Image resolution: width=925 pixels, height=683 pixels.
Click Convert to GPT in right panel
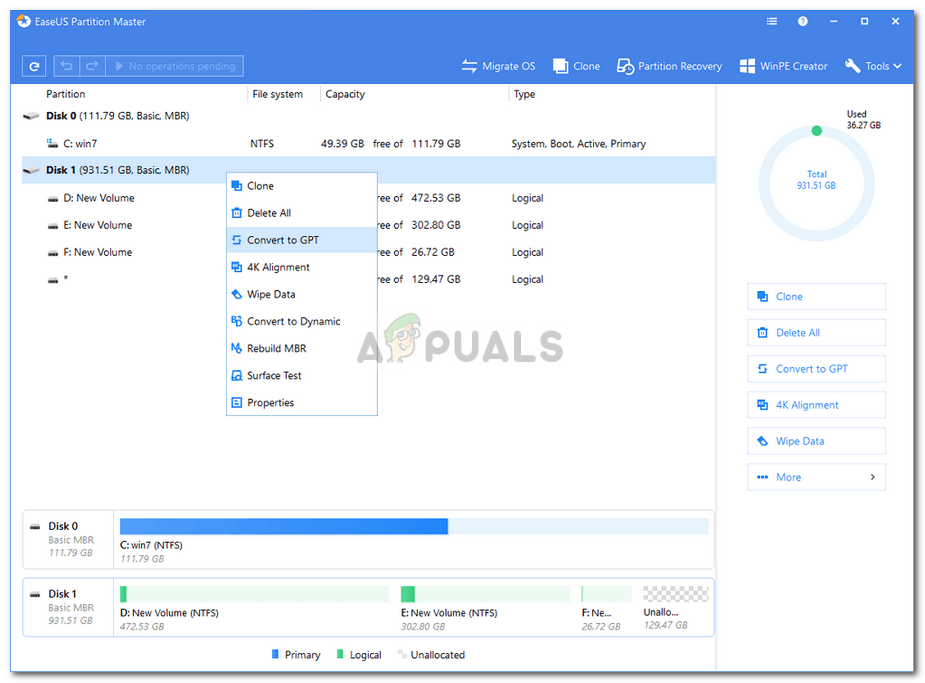816,369
